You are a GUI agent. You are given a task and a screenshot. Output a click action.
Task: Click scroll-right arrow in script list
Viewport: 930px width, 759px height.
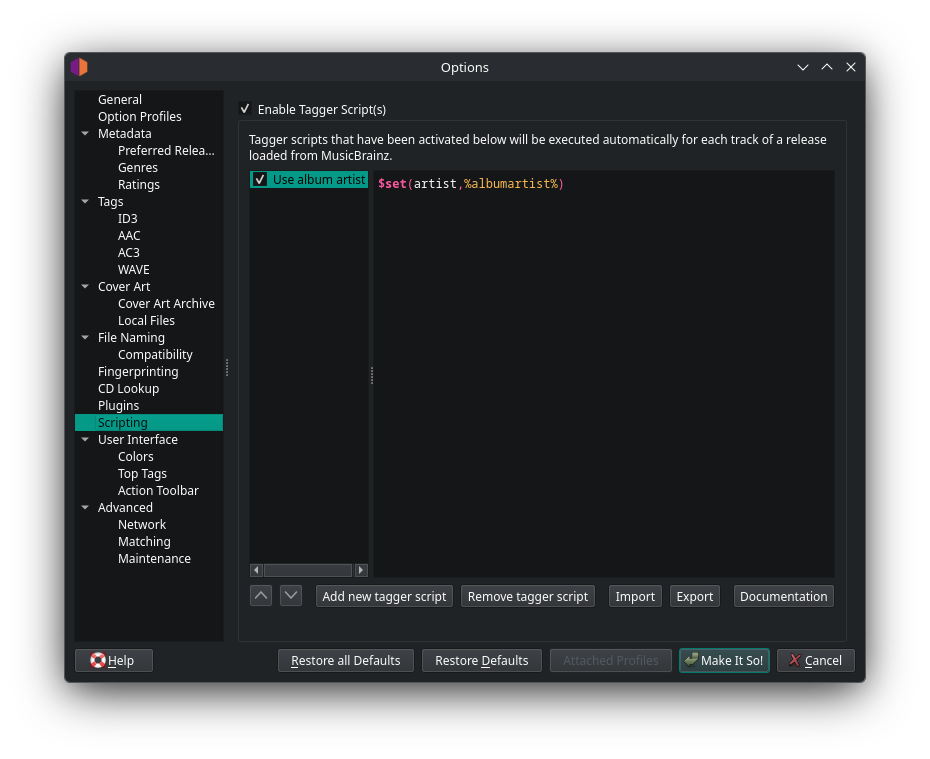[x=361, y=570]
